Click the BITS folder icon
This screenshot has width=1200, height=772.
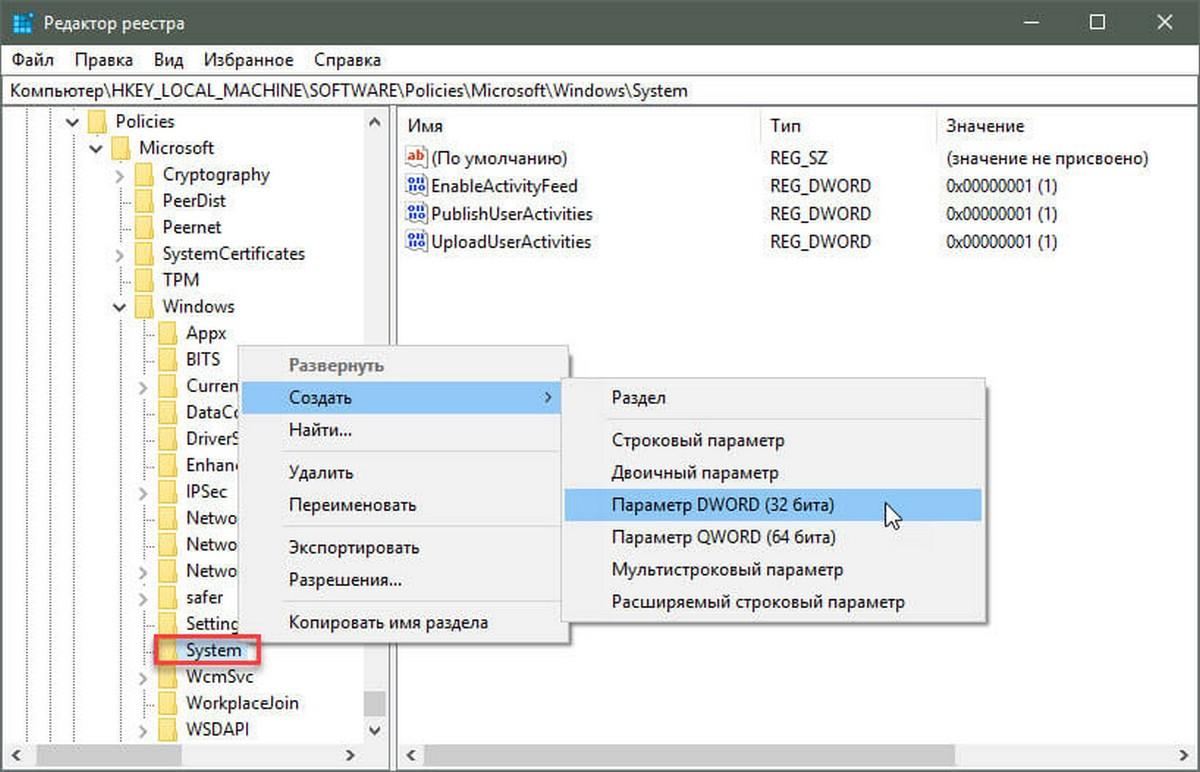[168, 359]
